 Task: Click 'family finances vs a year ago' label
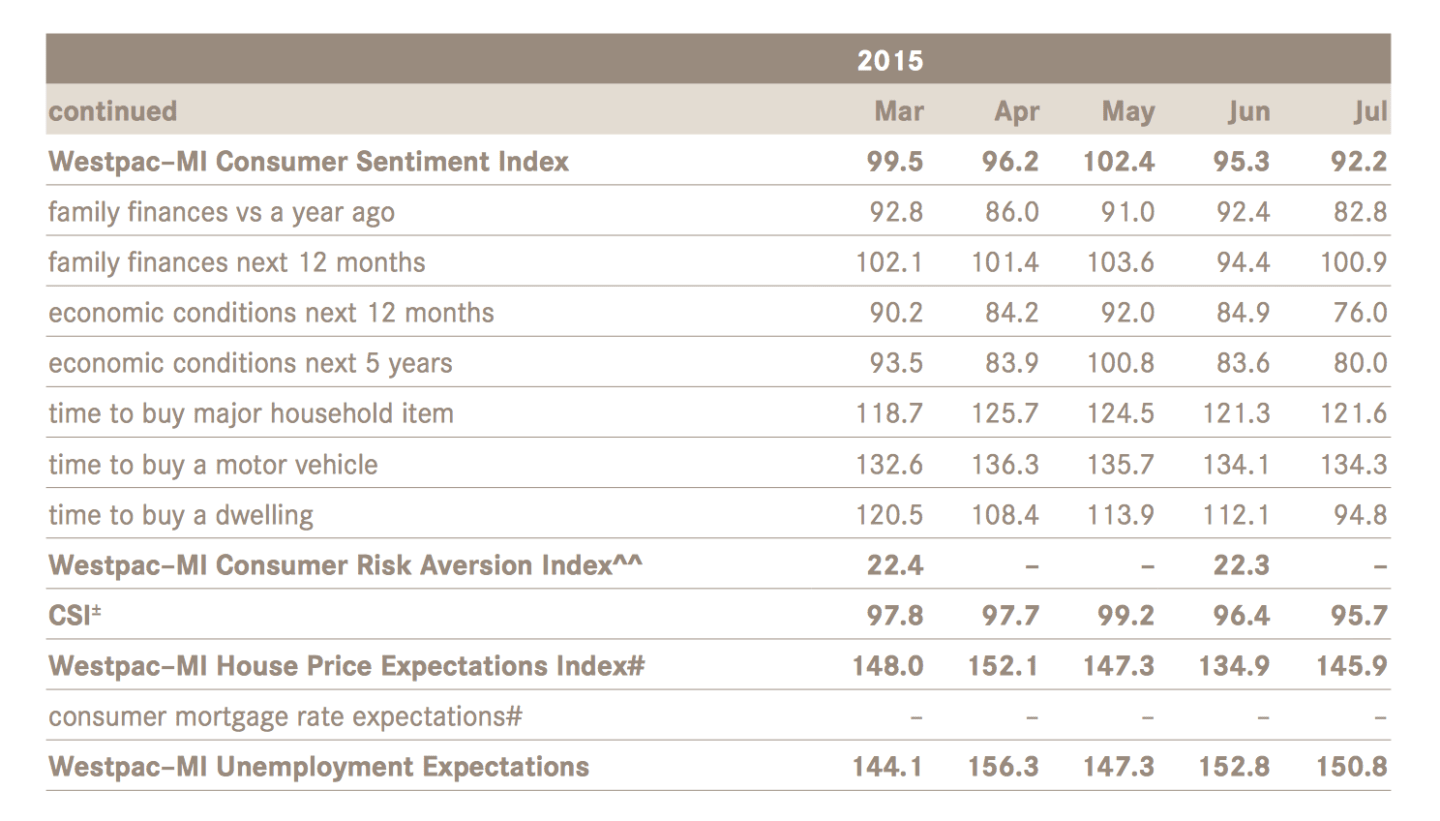[x=221, y=212]
